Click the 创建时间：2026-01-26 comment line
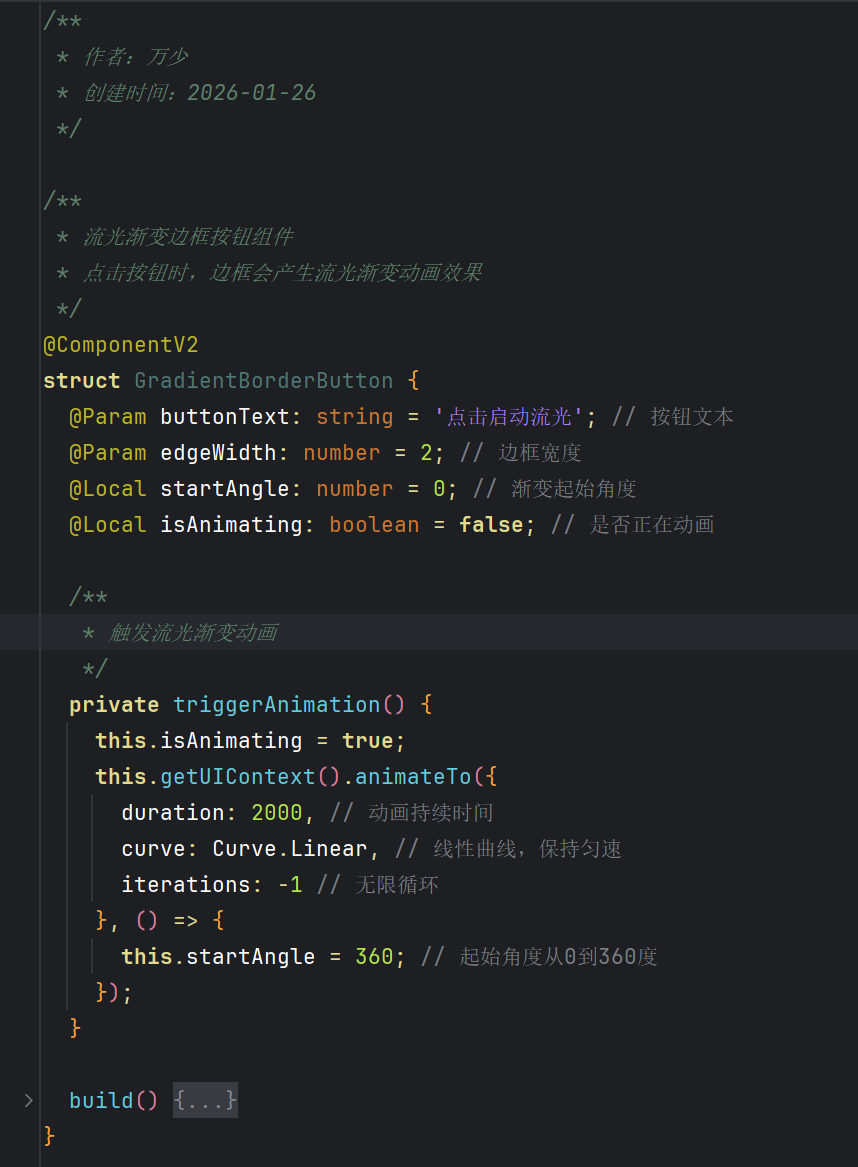The image size is (858, 1167). click(x=200, y=93)
